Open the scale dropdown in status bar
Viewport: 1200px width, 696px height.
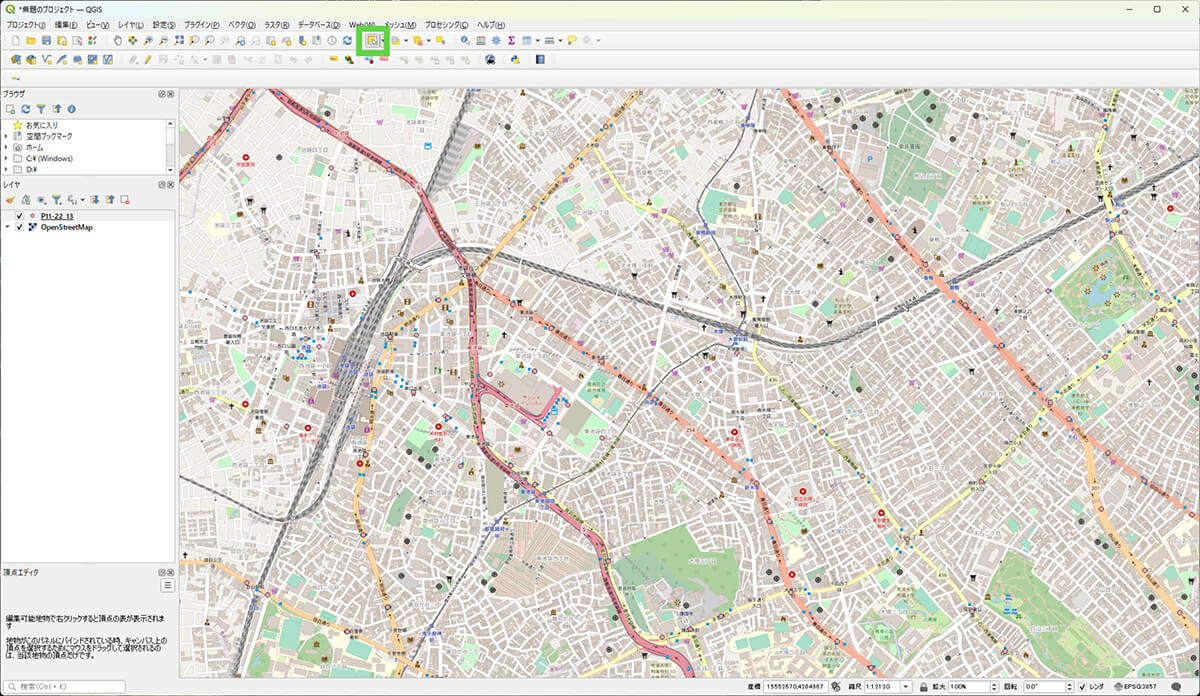point(906,686)
